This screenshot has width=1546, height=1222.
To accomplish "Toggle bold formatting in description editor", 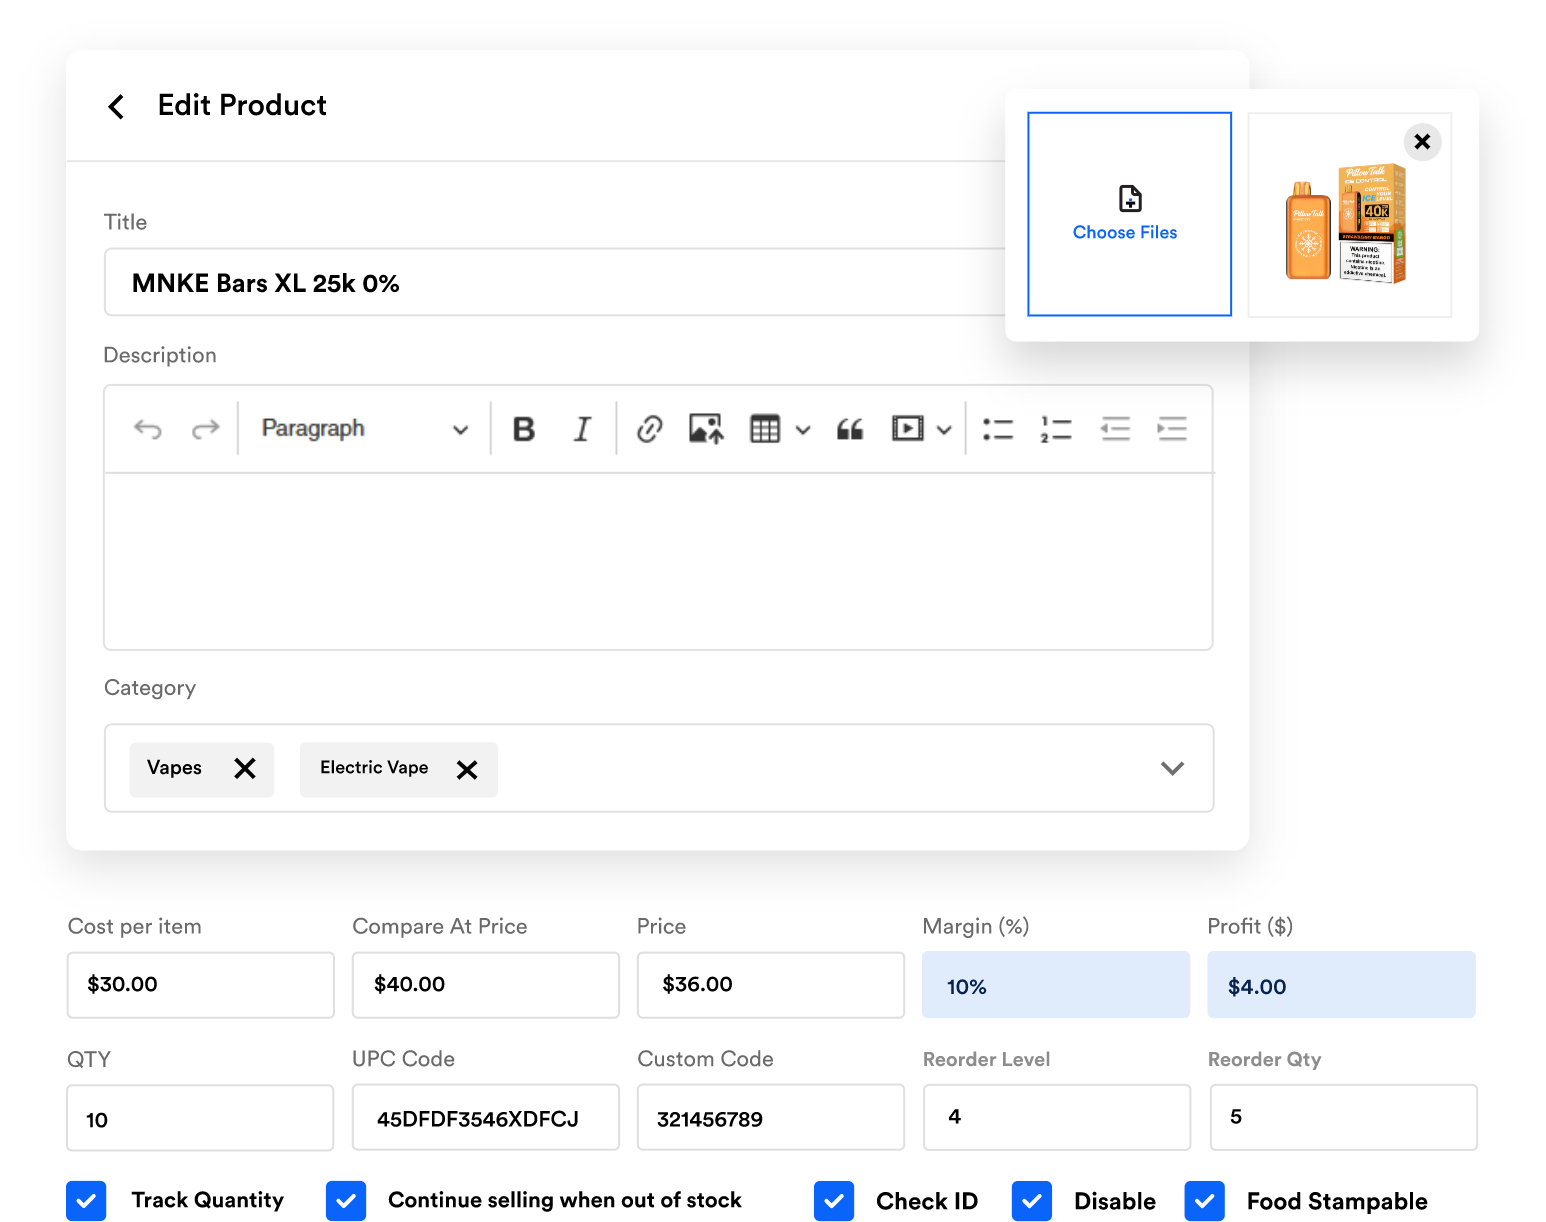I will pos(524,429).
